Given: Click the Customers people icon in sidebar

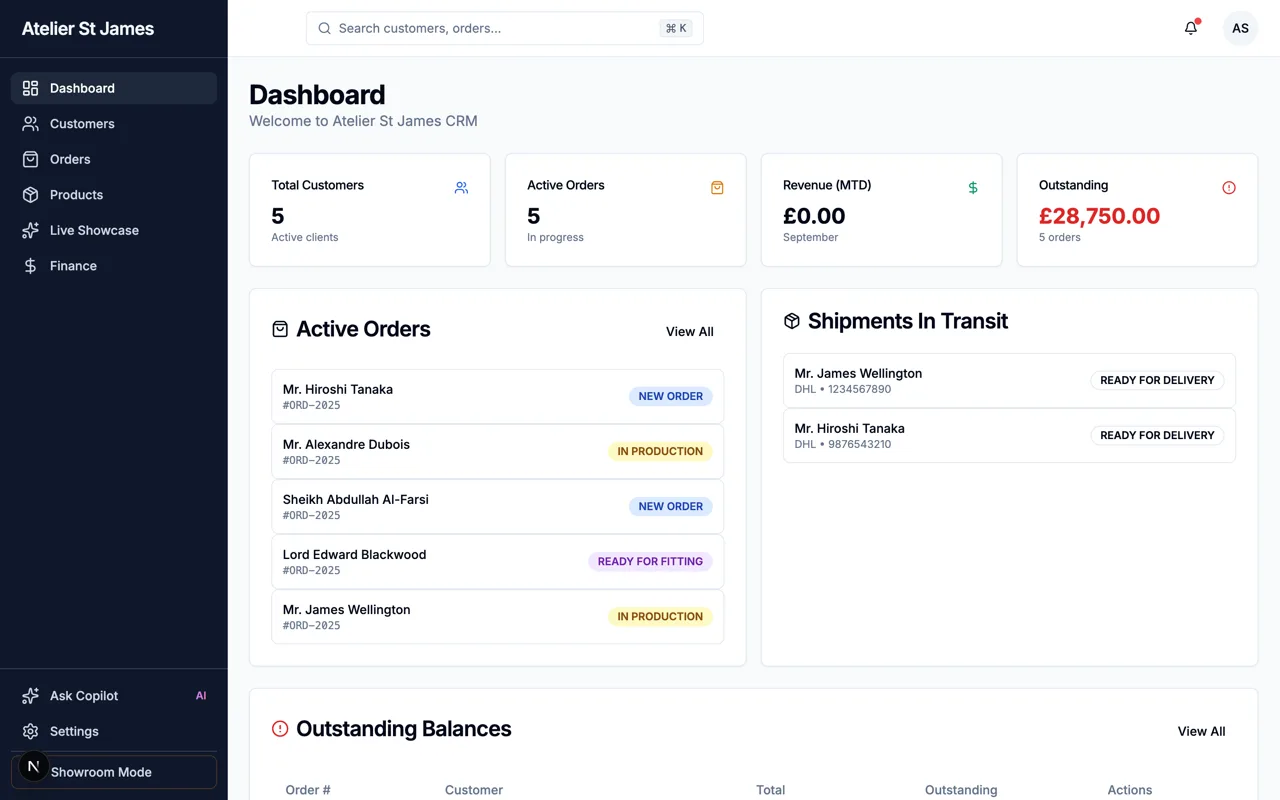Looking at the screenshot, I should (x=30, y=124).
